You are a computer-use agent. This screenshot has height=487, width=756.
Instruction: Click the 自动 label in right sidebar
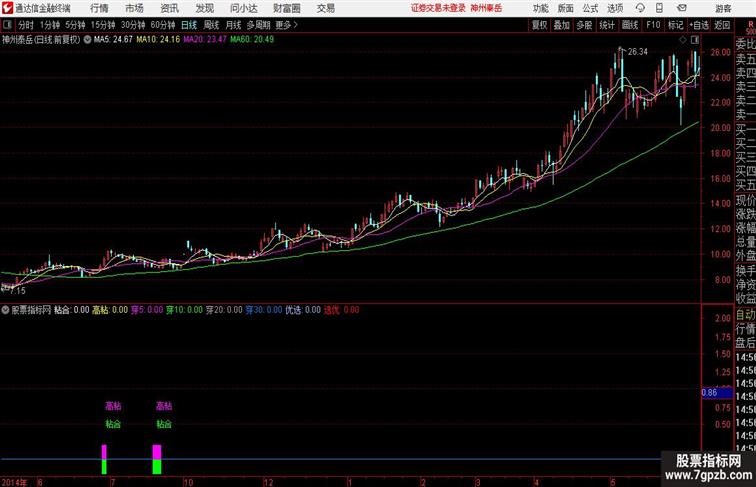tap(745, 315)
